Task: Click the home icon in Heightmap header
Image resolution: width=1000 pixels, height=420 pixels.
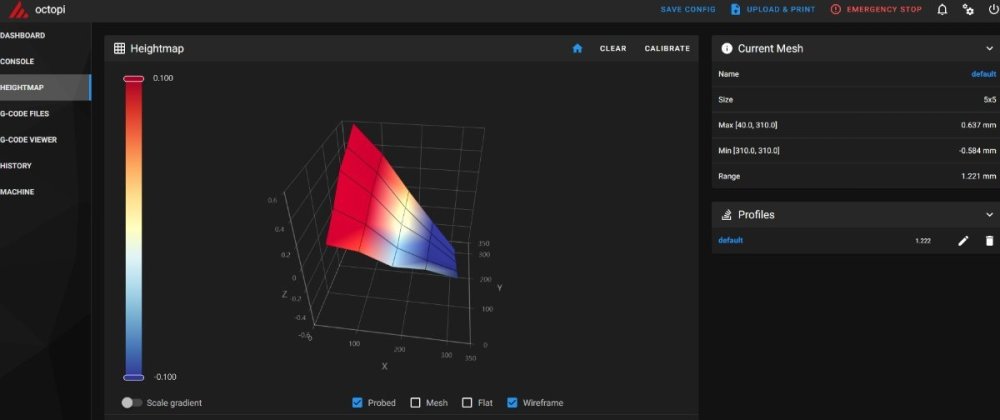Action: [x=577, y=48]
